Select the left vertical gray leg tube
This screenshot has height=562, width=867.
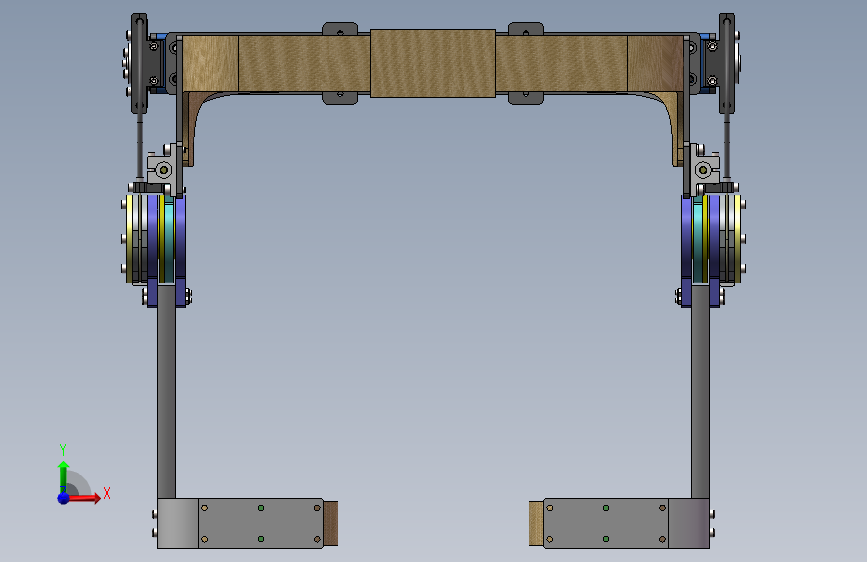pyautogui.click(x=166, y=392)
